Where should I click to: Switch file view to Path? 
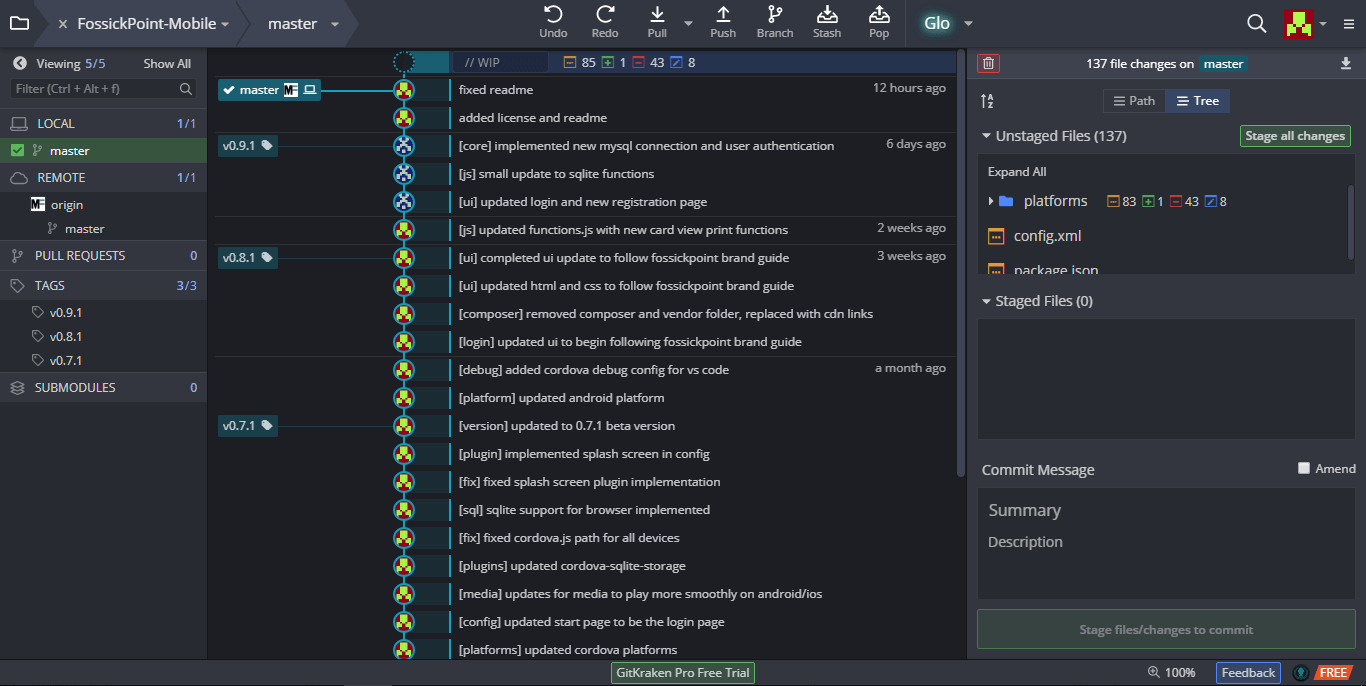point(1133,101)
